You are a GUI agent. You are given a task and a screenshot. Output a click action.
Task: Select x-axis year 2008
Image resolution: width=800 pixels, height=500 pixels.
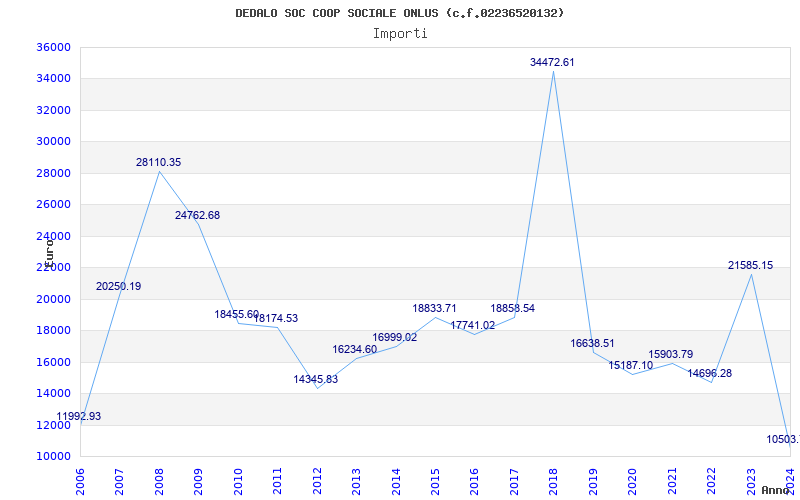(x=159, y=481)
